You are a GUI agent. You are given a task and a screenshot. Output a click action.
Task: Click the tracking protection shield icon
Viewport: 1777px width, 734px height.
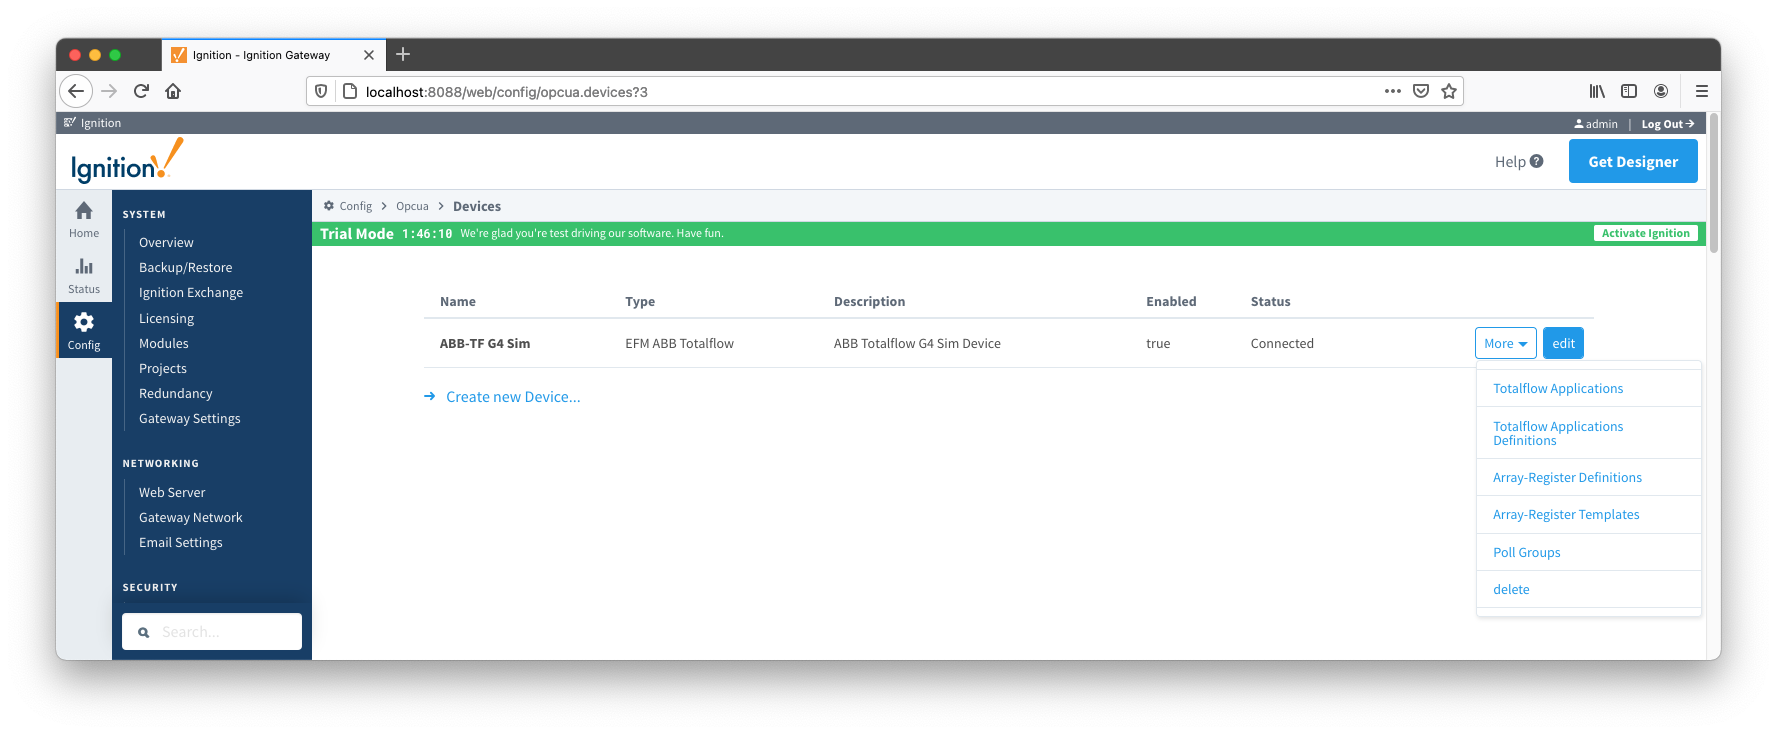click(x=321, y=91)
